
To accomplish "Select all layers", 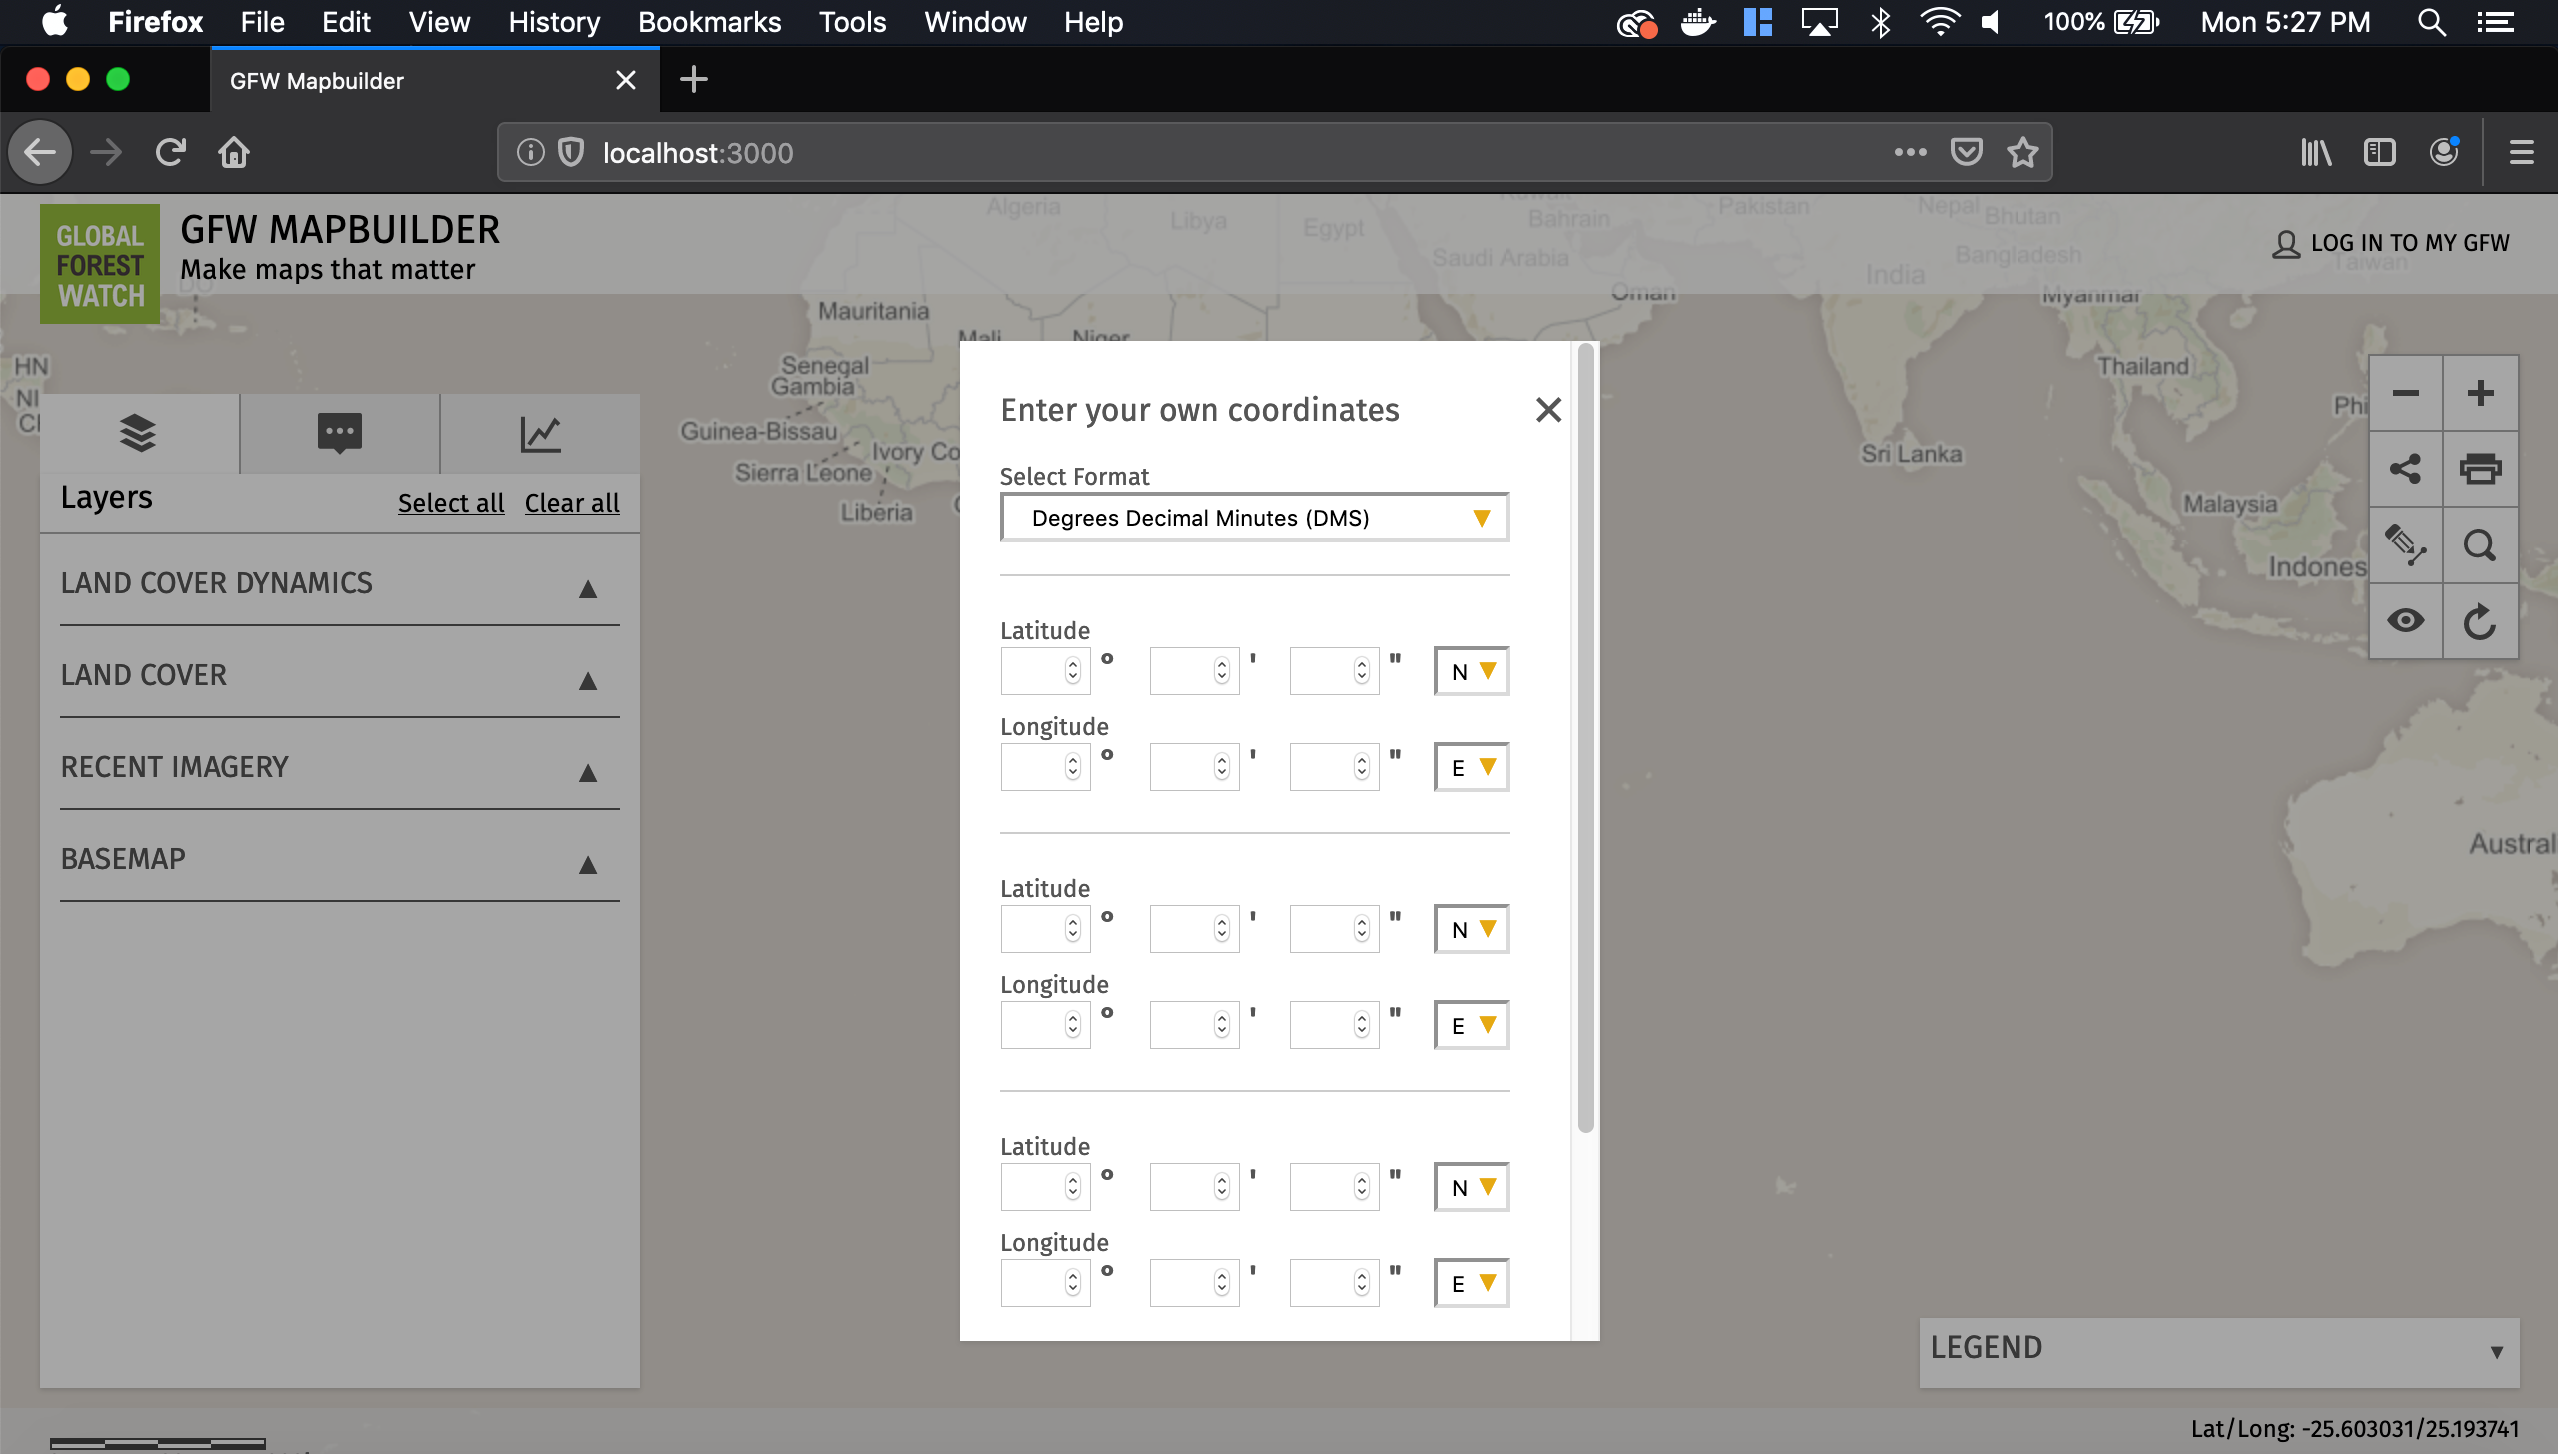I will coord(450,503).
